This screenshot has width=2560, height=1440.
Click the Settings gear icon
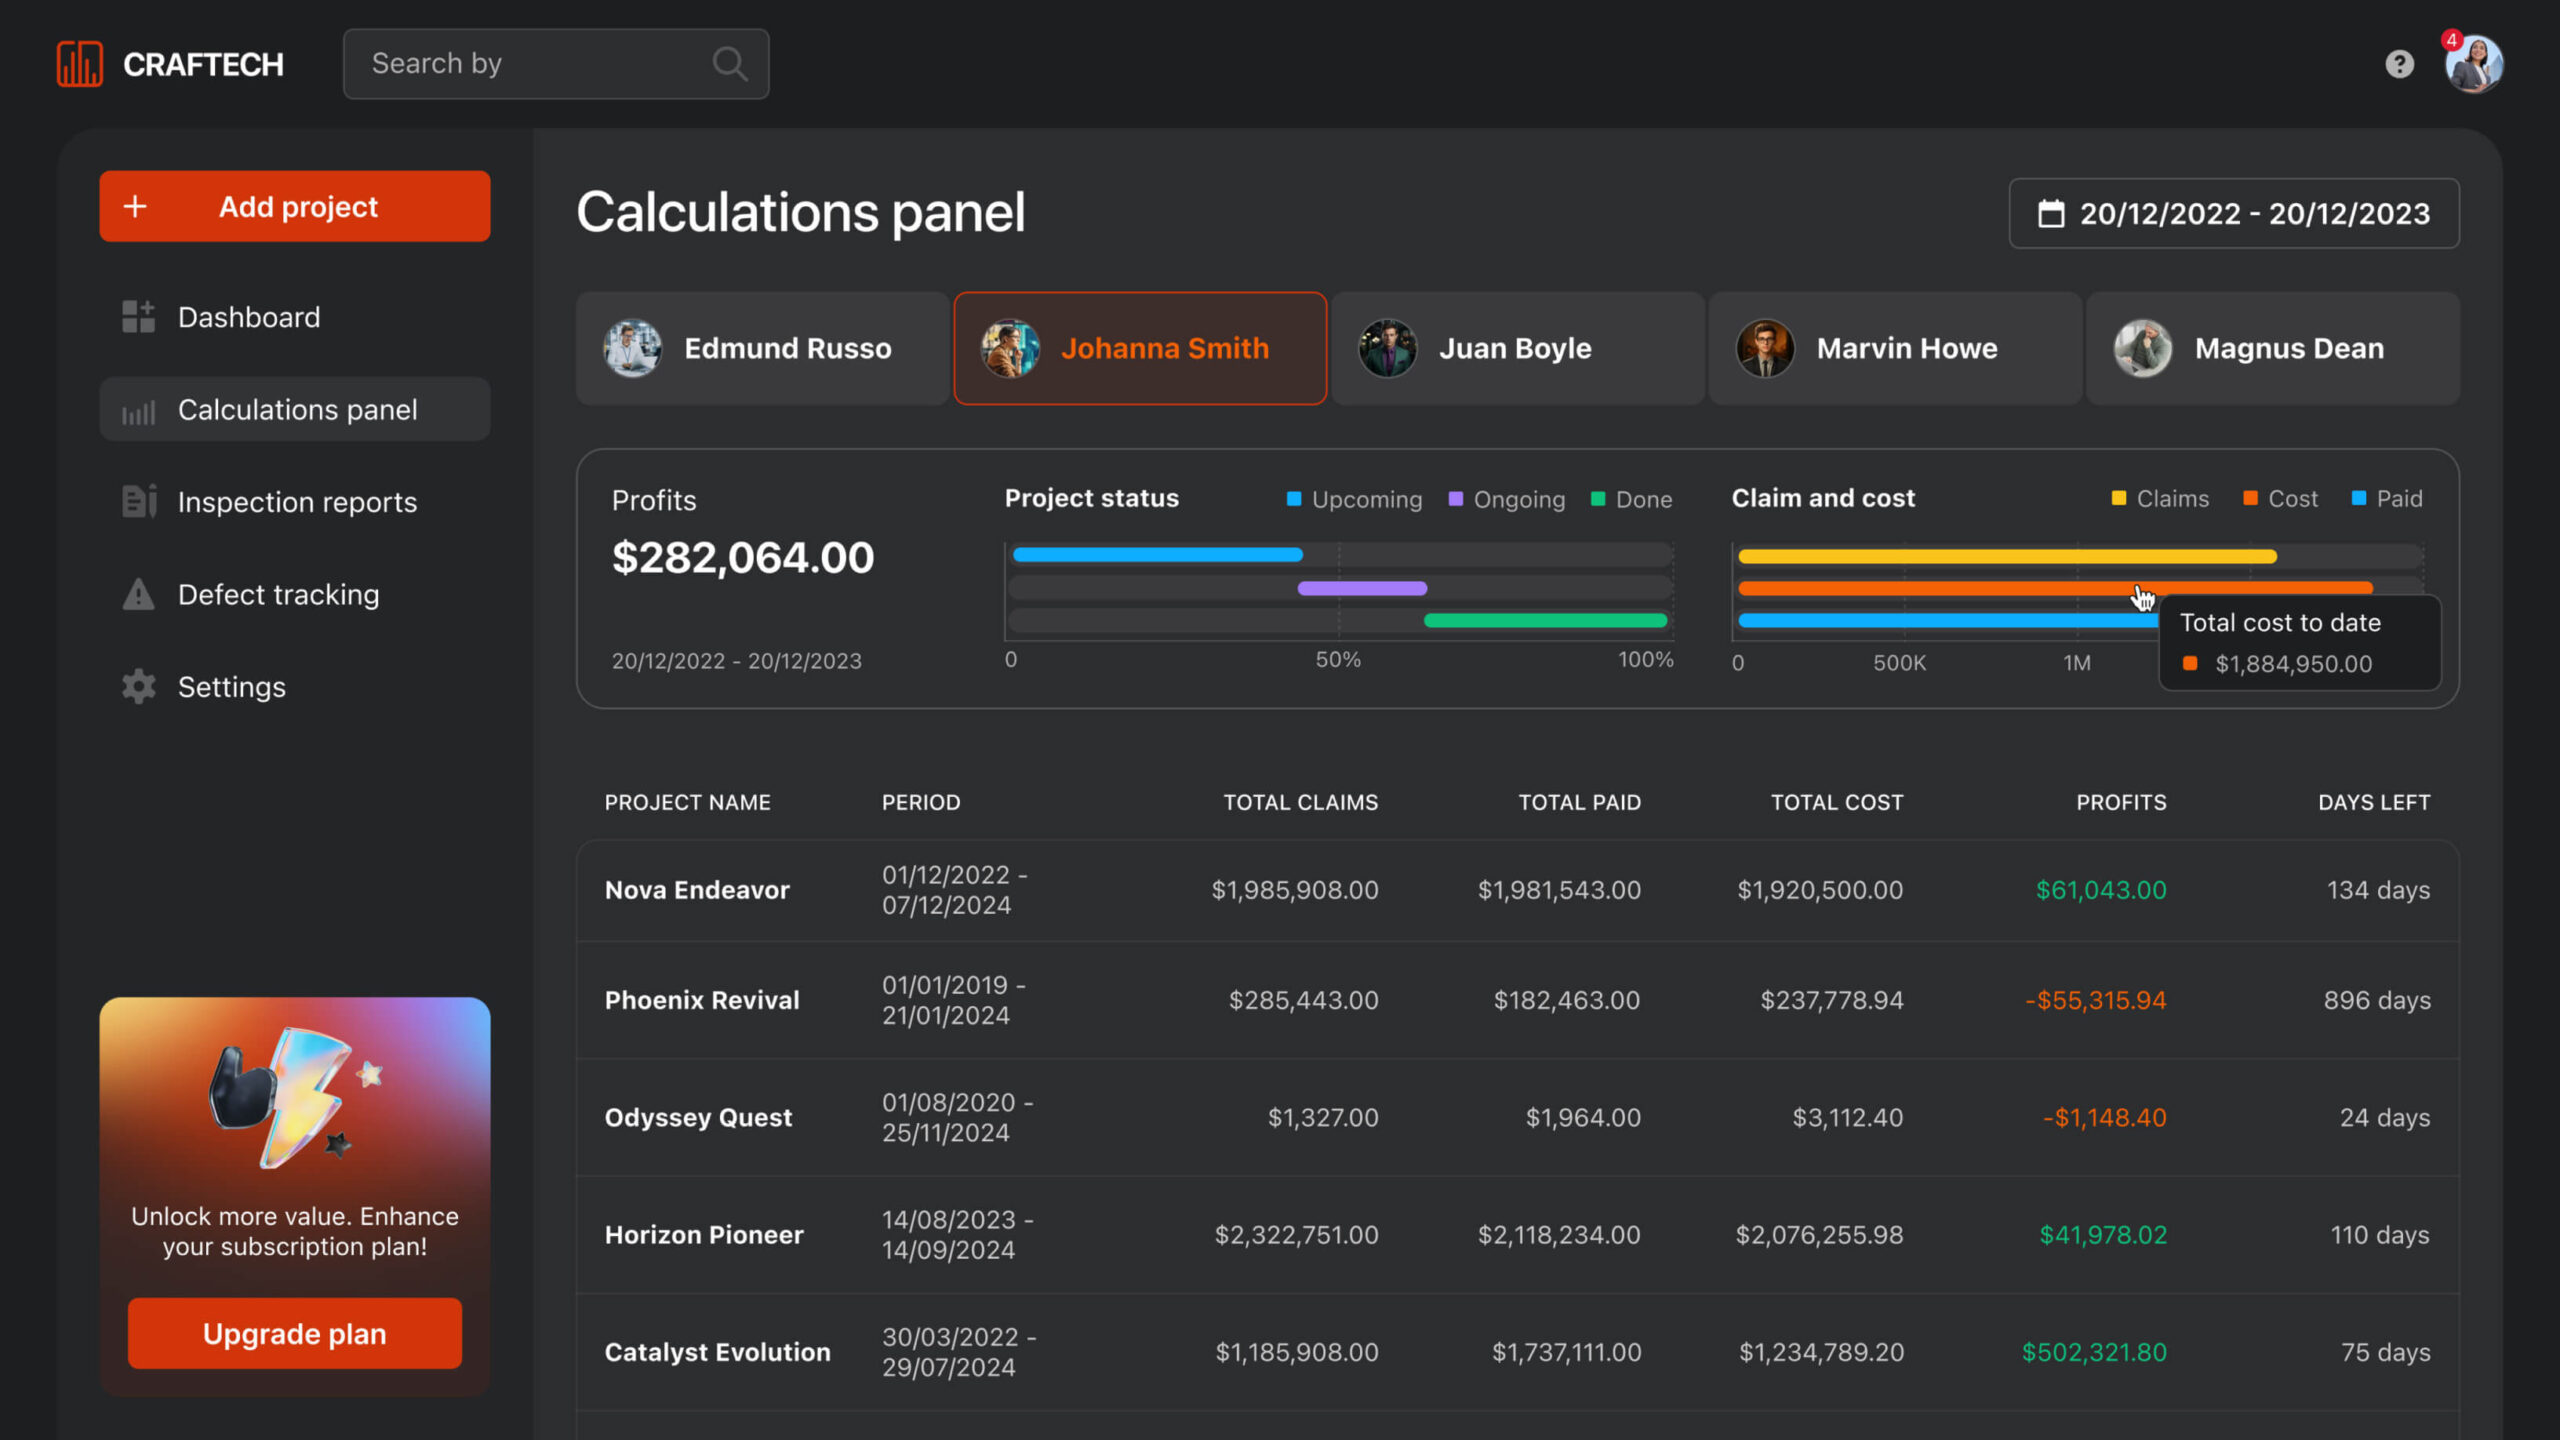pos(138,687)
